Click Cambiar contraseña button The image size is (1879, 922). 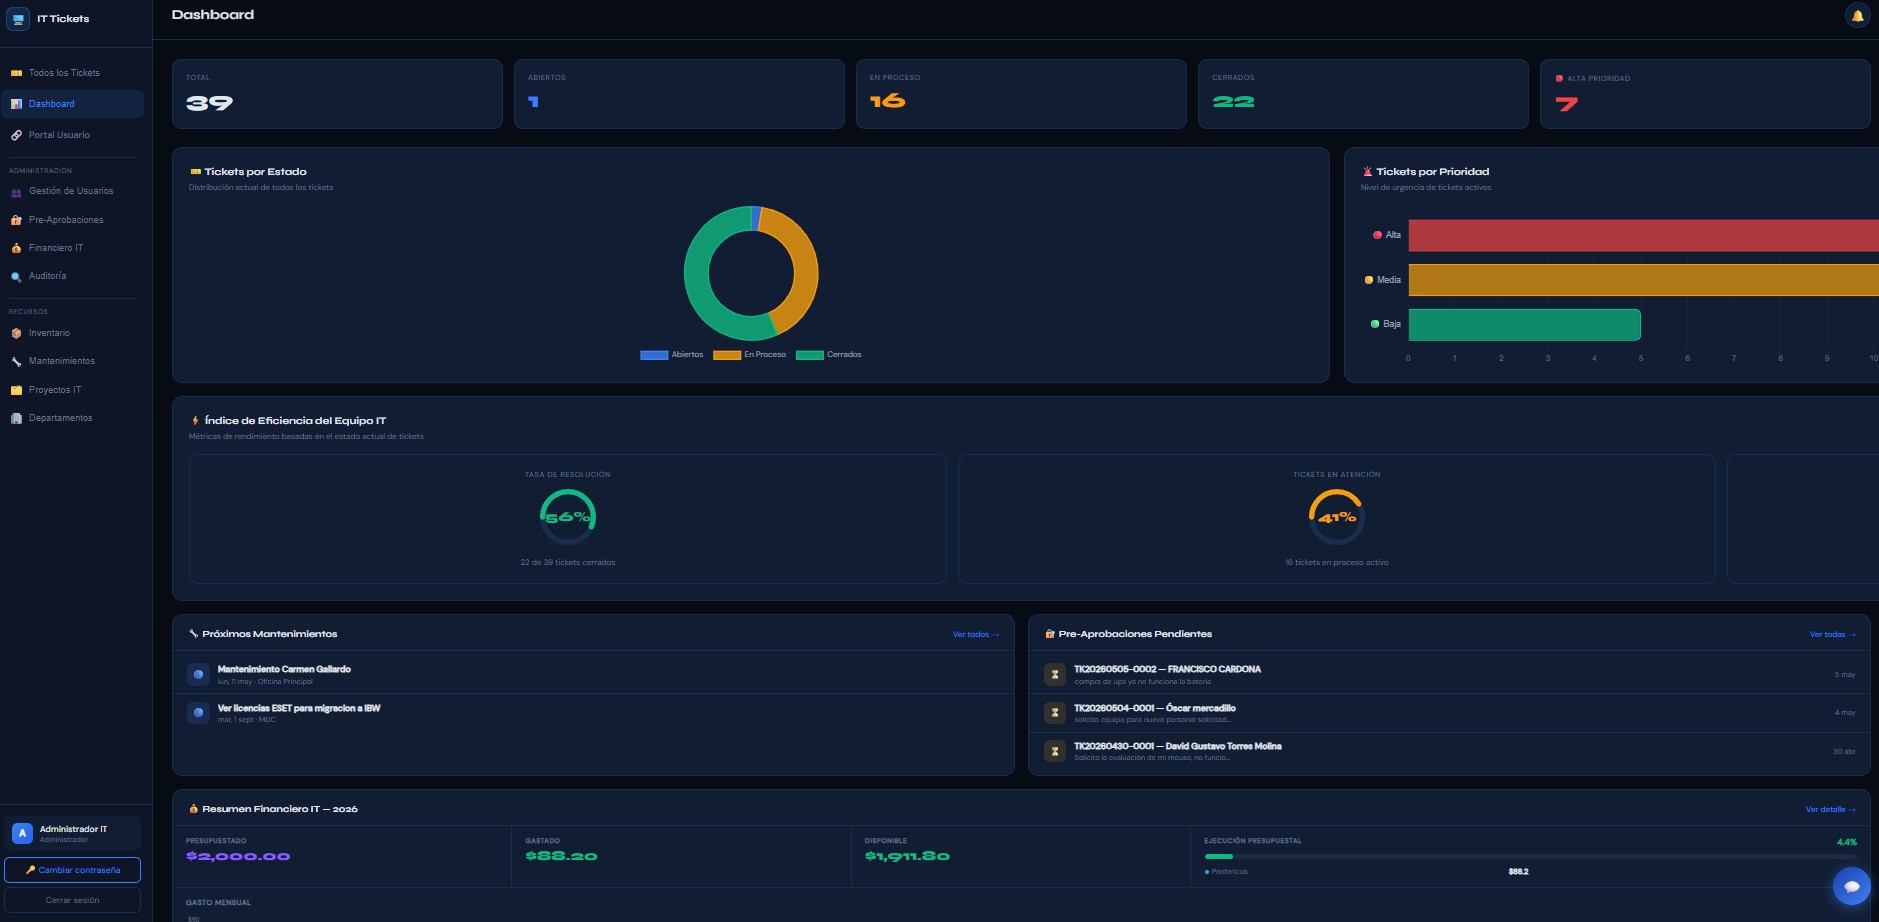(72, 870)
